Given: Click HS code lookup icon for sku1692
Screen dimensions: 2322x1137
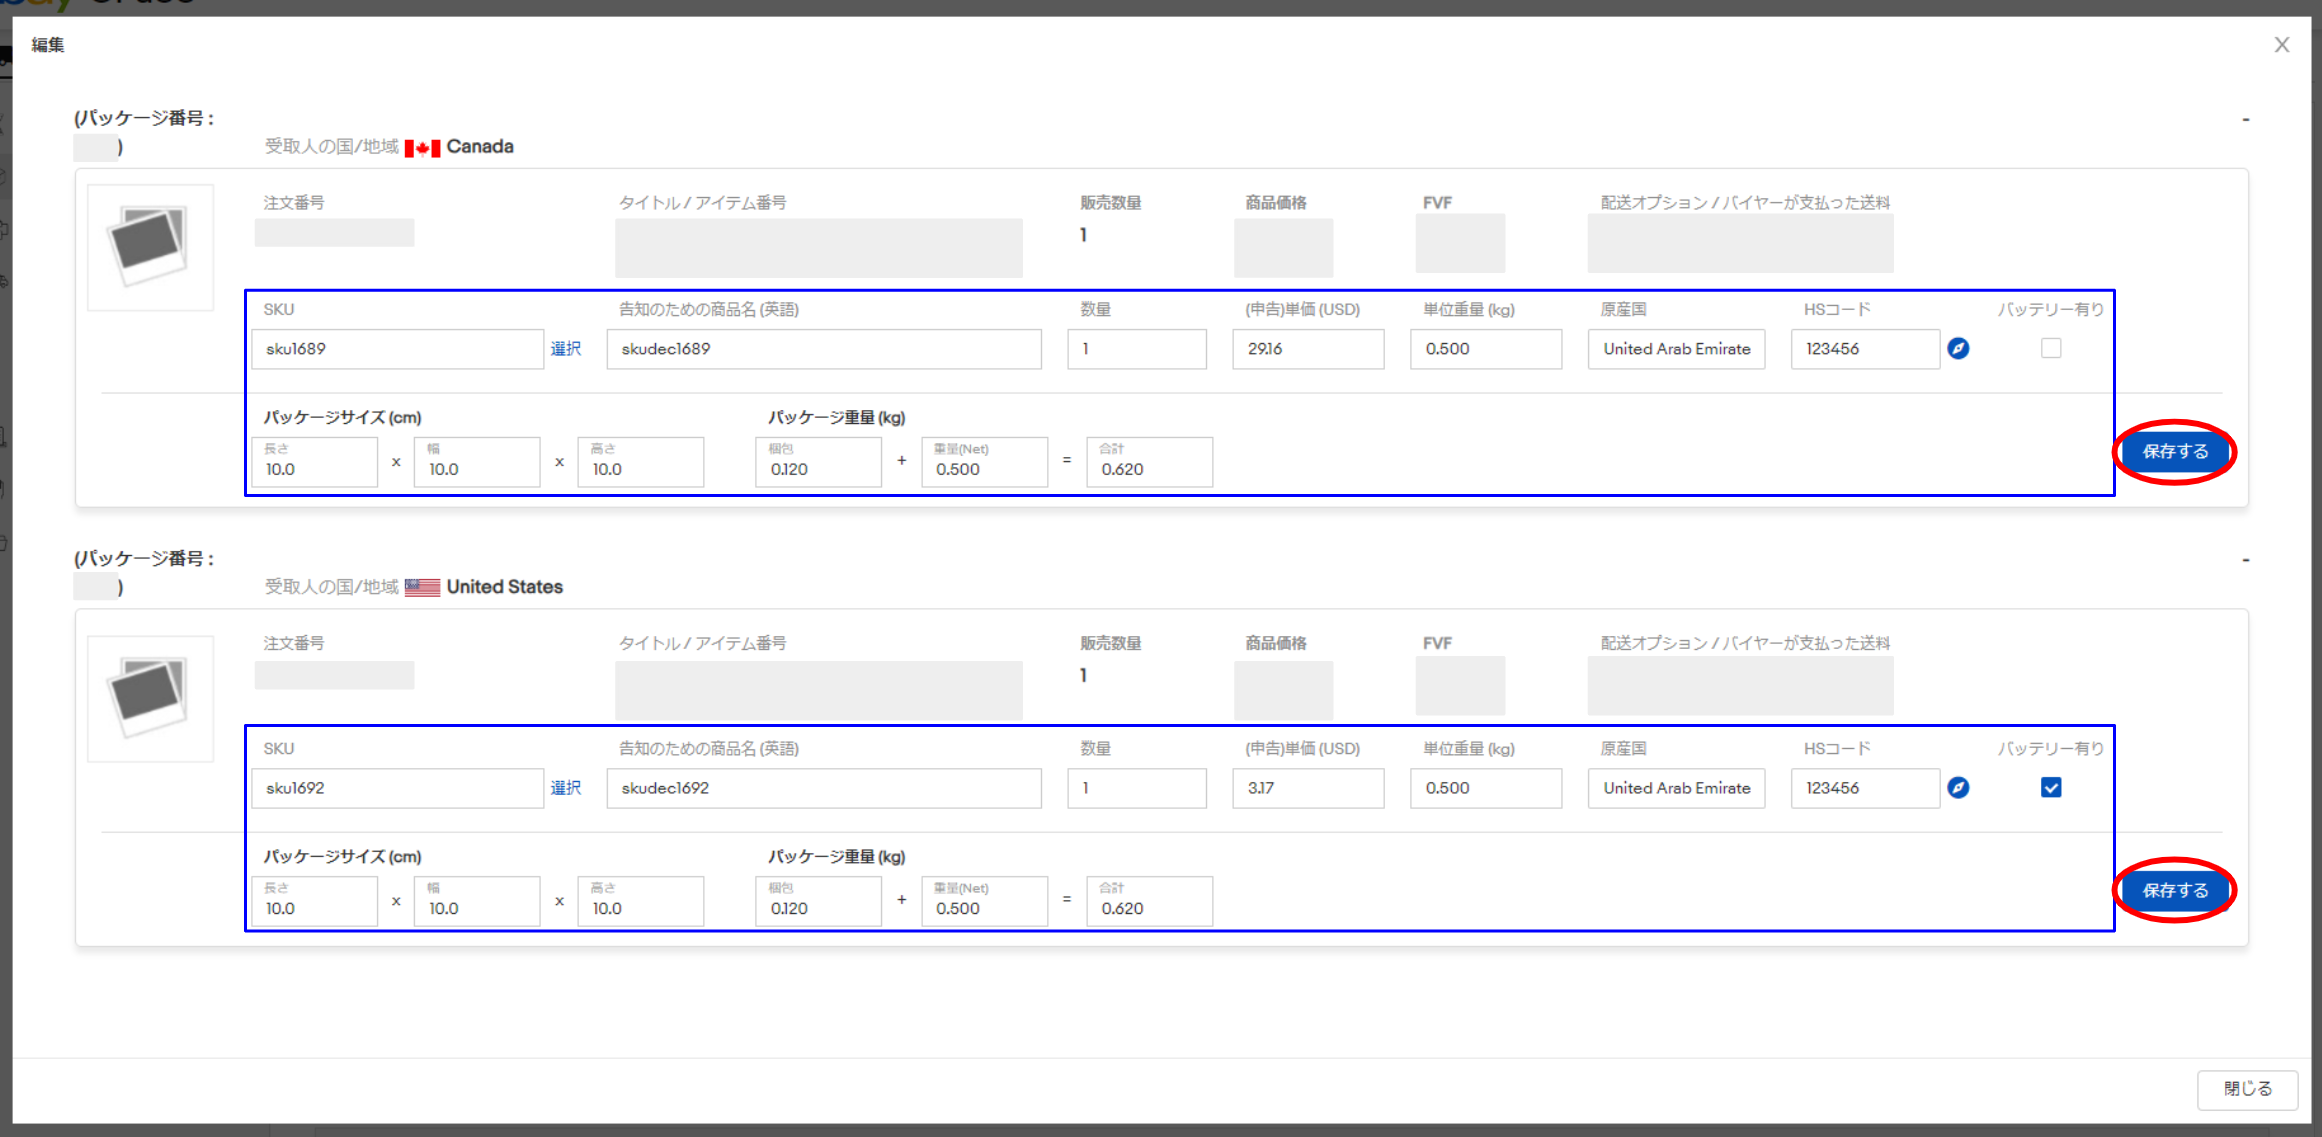Looking at the screenshot, I should tap(1958, 788).
